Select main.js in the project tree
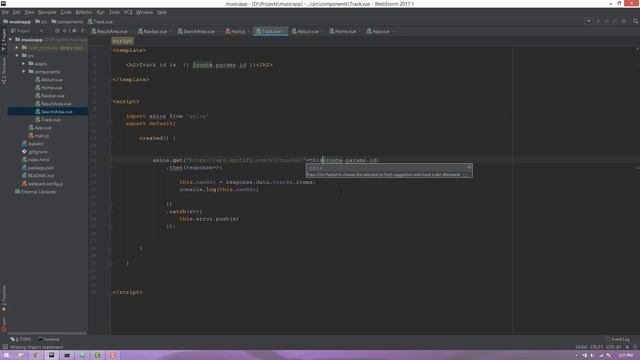640x360 pixels. pos(39,136)
